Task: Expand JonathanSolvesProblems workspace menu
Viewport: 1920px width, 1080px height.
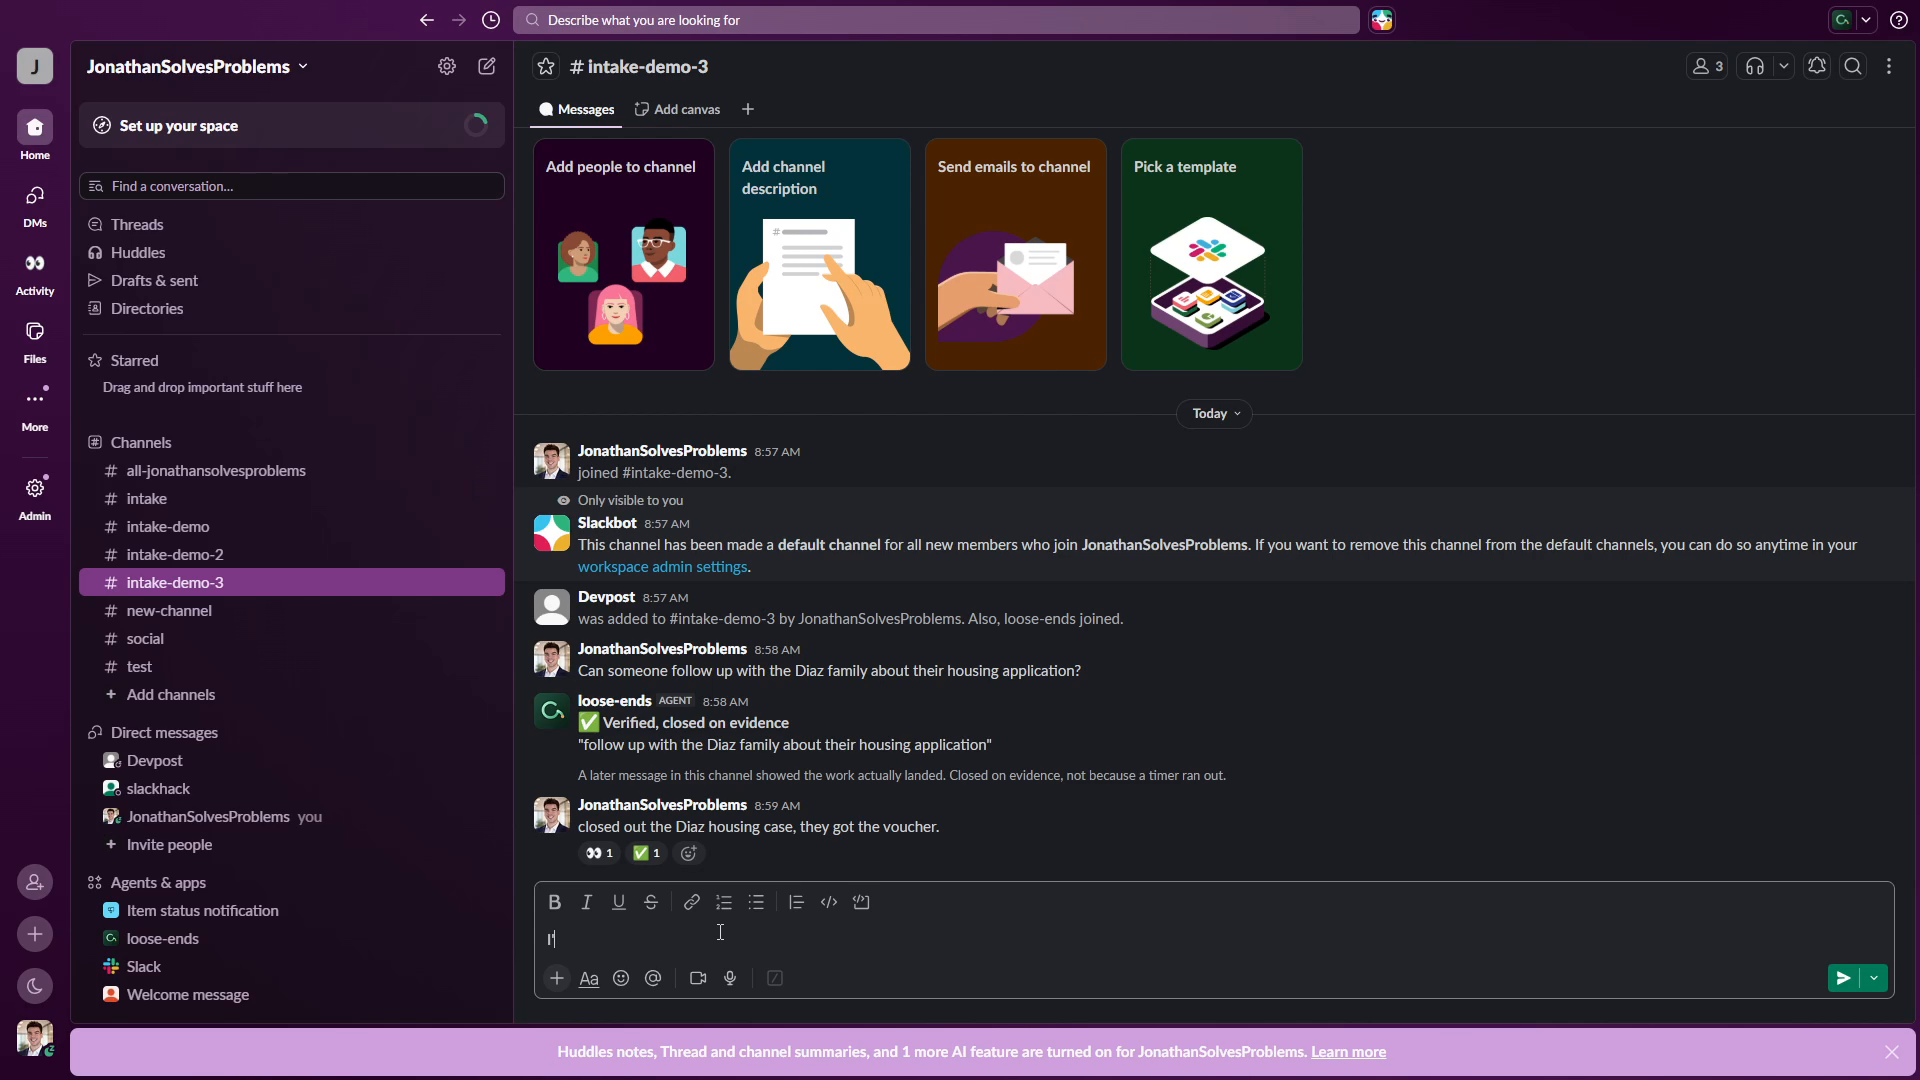Action: pos(197,66)
